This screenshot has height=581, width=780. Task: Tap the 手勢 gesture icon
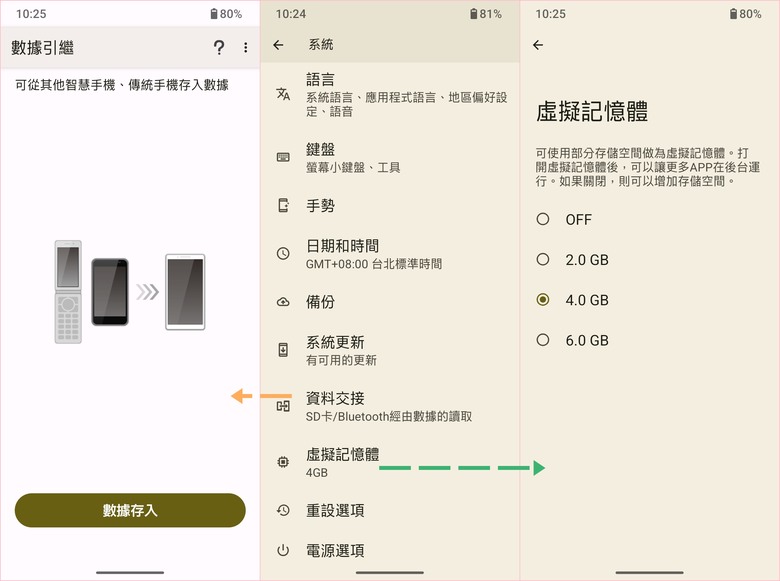point(283,205)
